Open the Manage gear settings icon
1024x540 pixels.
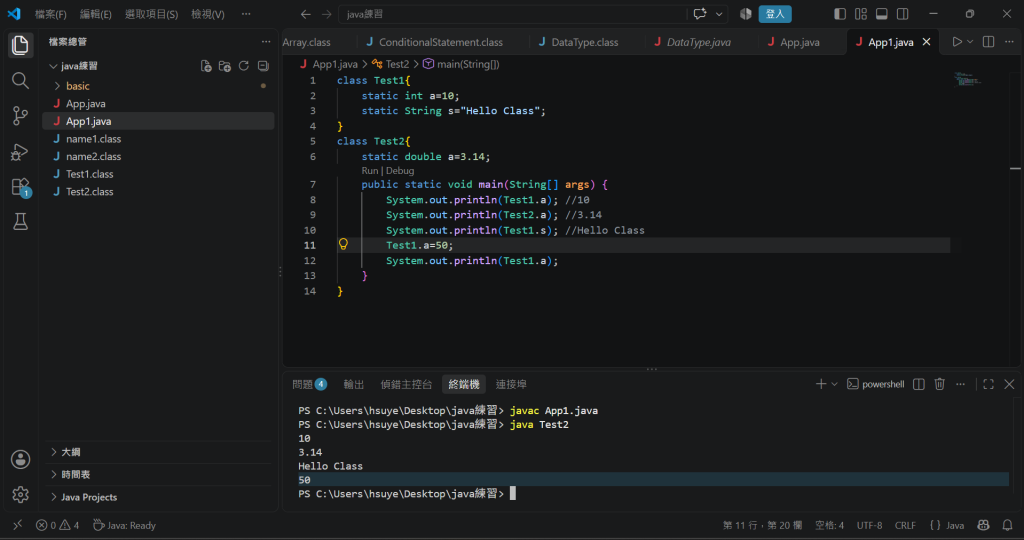point(20,494)
